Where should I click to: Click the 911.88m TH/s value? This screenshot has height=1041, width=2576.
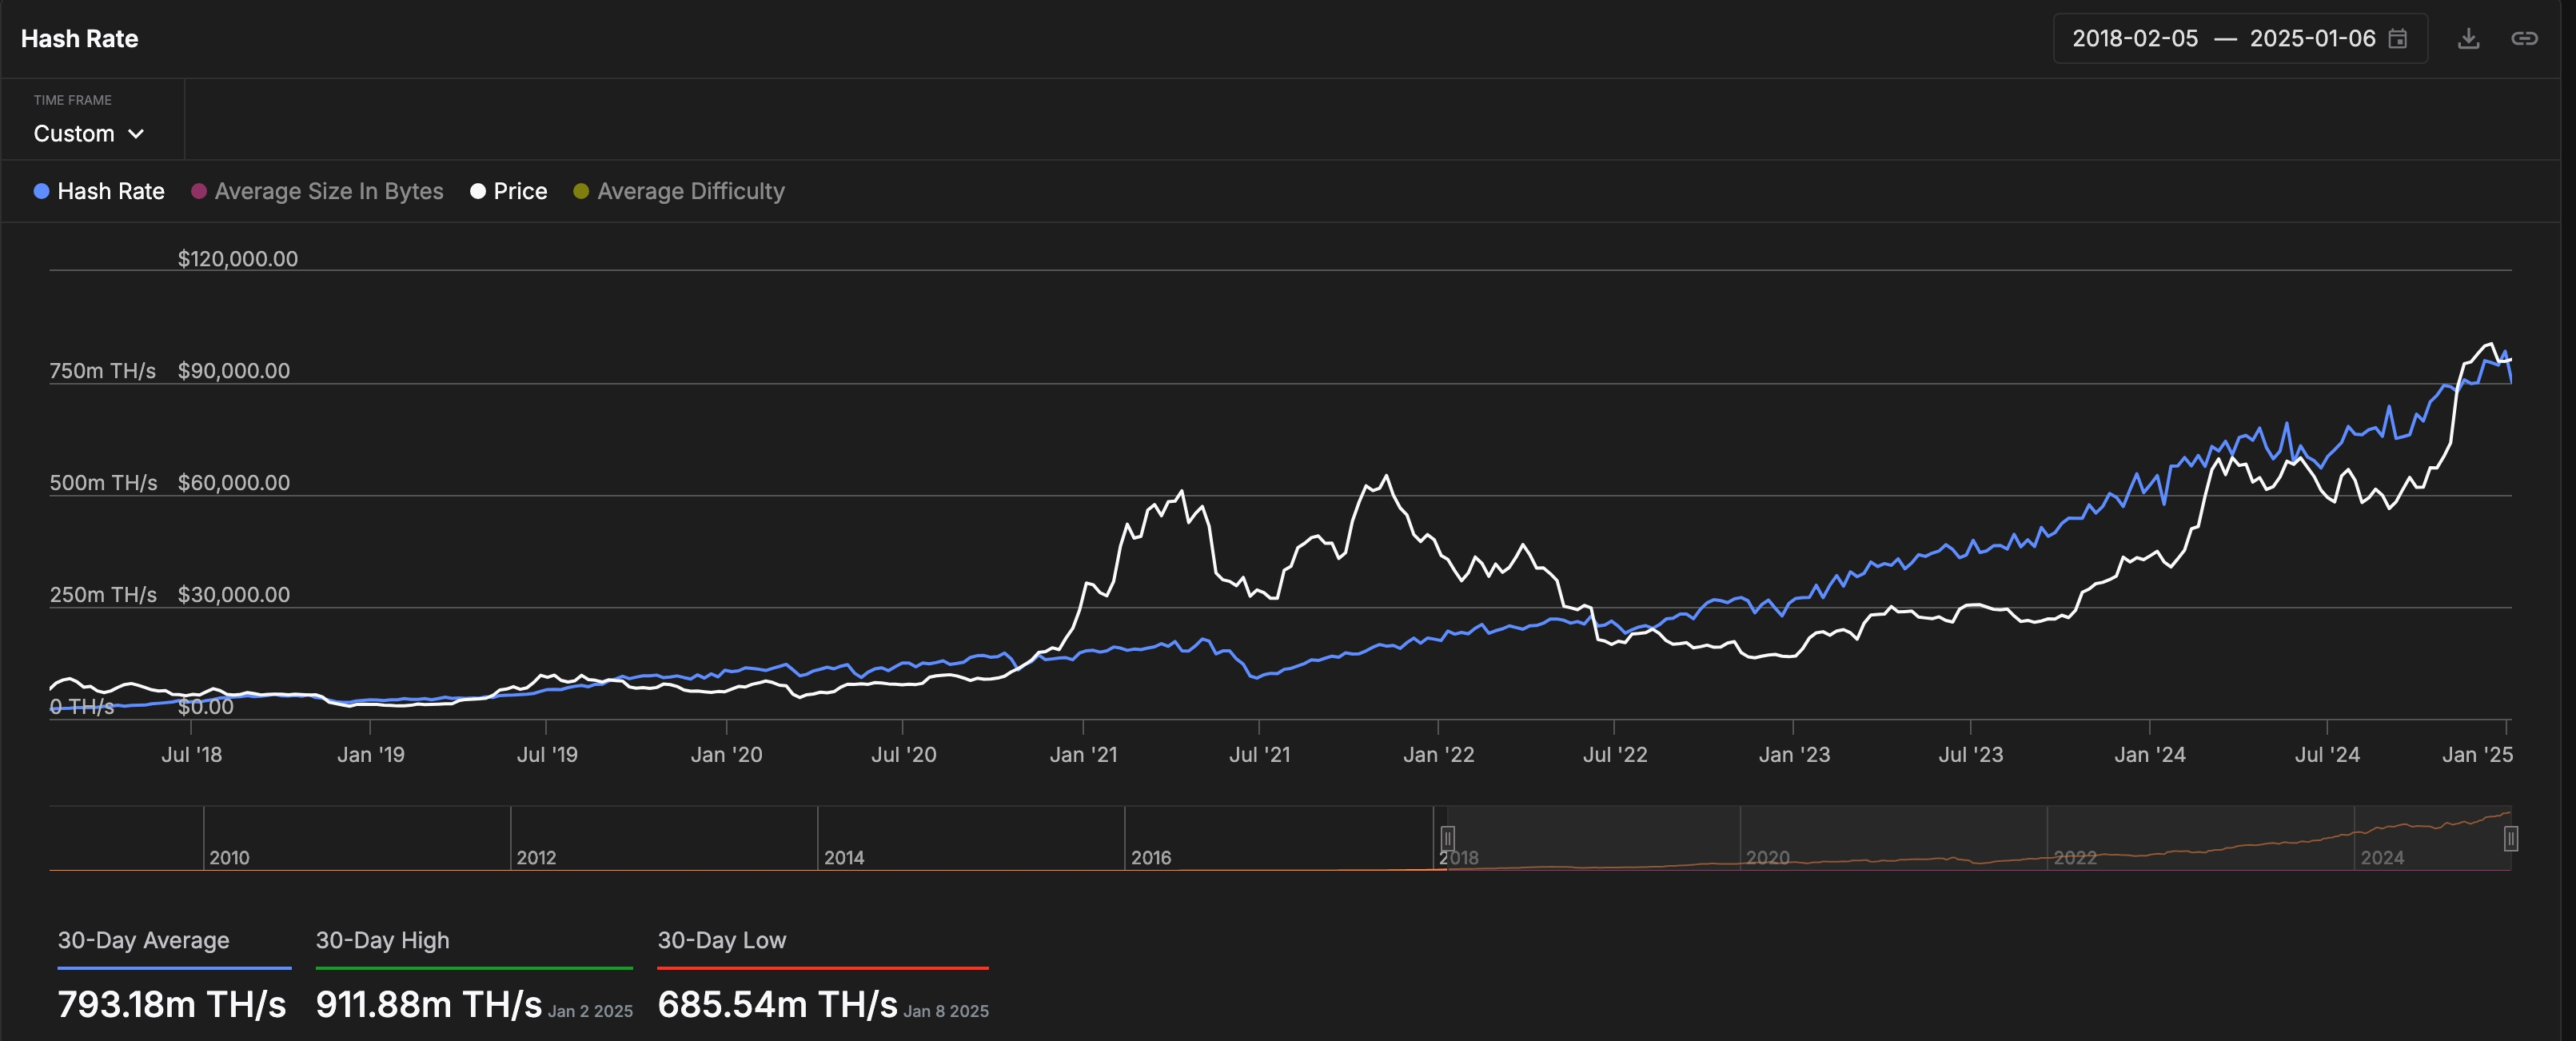pyautogui.click(x=429, y=1004)
